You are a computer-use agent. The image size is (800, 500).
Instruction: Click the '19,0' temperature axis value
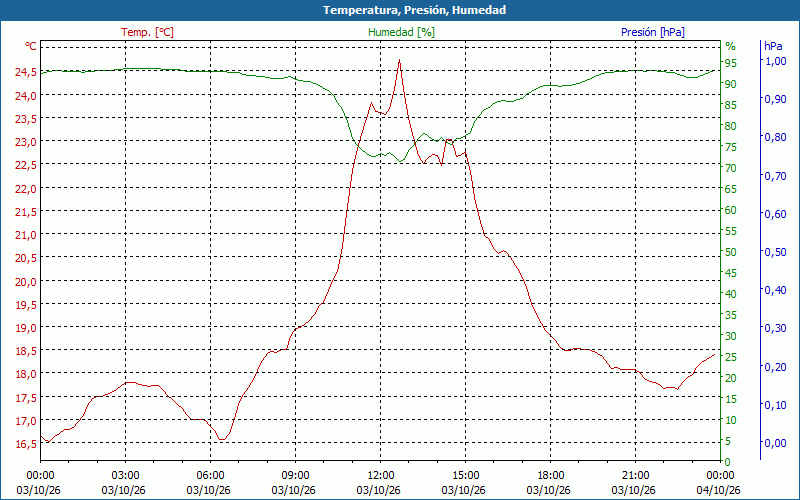coord(26,328)
